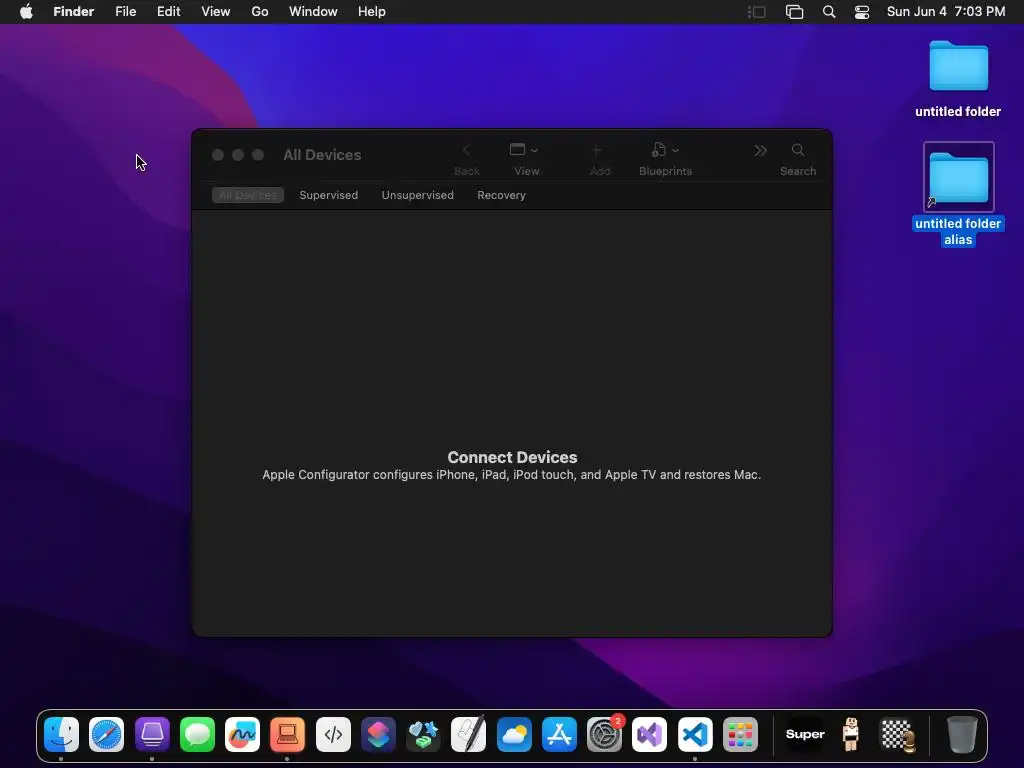The height and width of the screenshot is (768, 1024).
Task: Open System Preferences from the Dock
Action: click(605, 735)
